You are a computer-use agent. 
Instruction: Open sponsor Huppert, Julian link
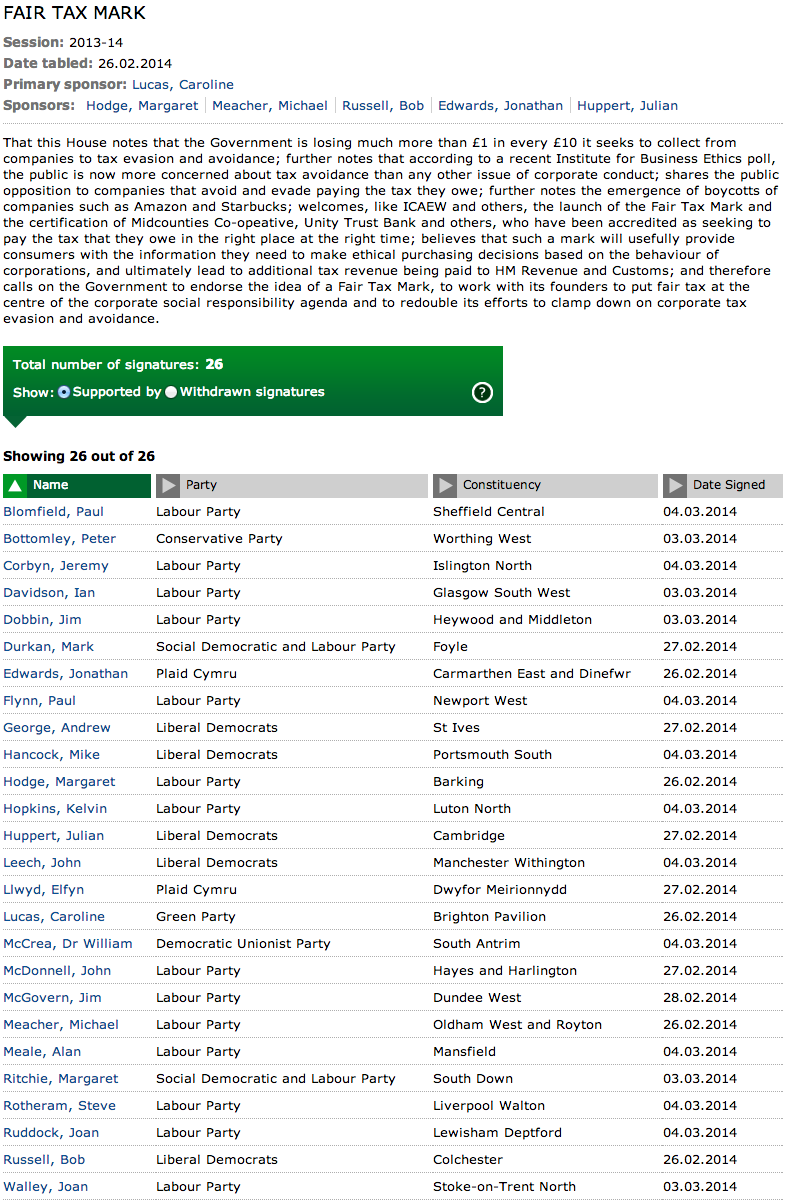coord(628,105)
